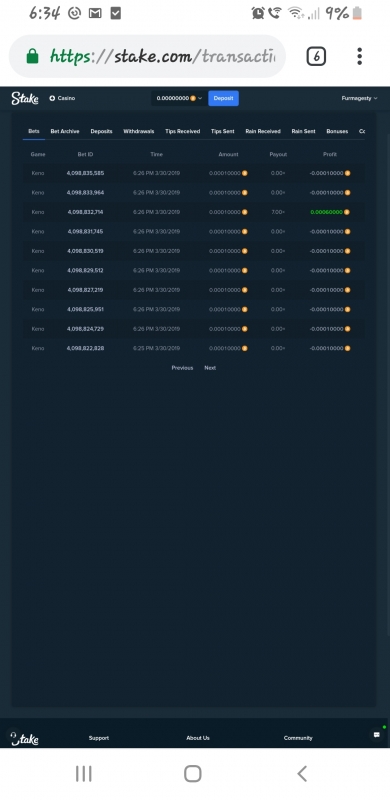Switch to the Deposits tab
This screenshot has width=390, height=800.
(102, 131)
